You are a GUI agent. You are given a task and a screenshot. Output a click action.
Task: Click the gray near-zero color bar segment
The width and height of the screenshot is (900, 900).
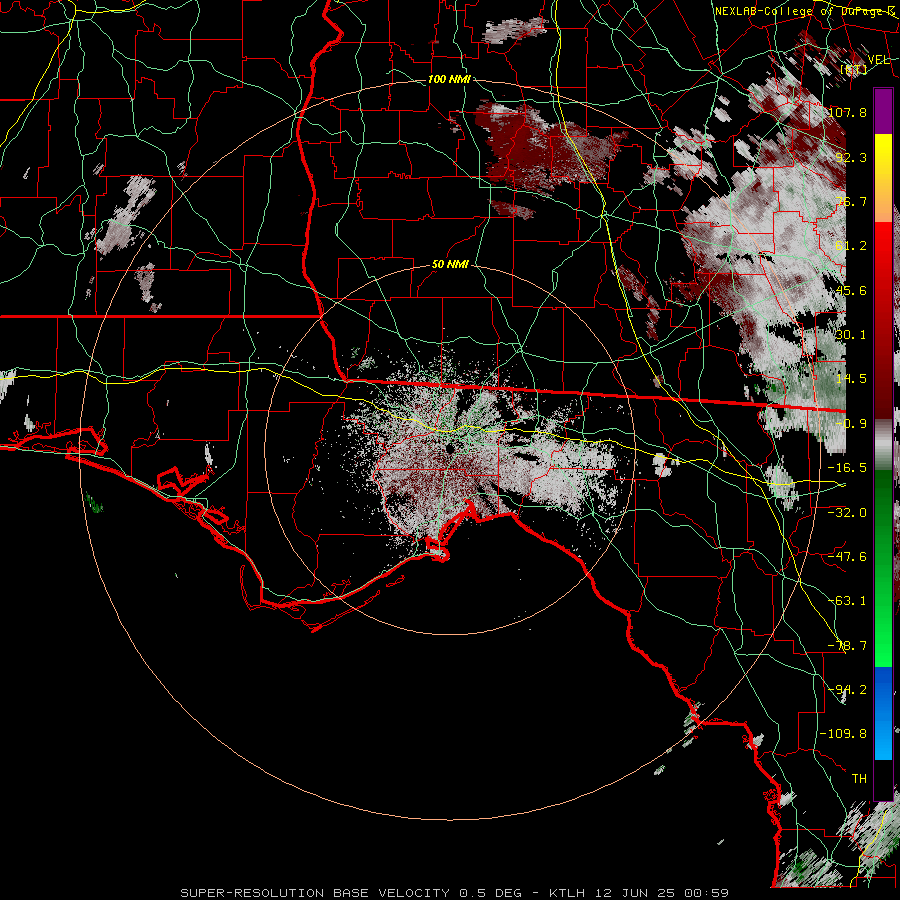(x=883, y=445)
